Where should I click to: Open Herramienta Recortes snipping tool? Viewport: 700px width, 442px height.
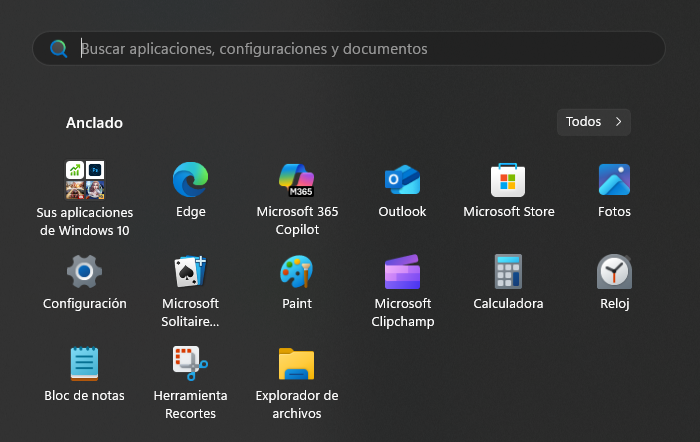(x=191, y=363)
